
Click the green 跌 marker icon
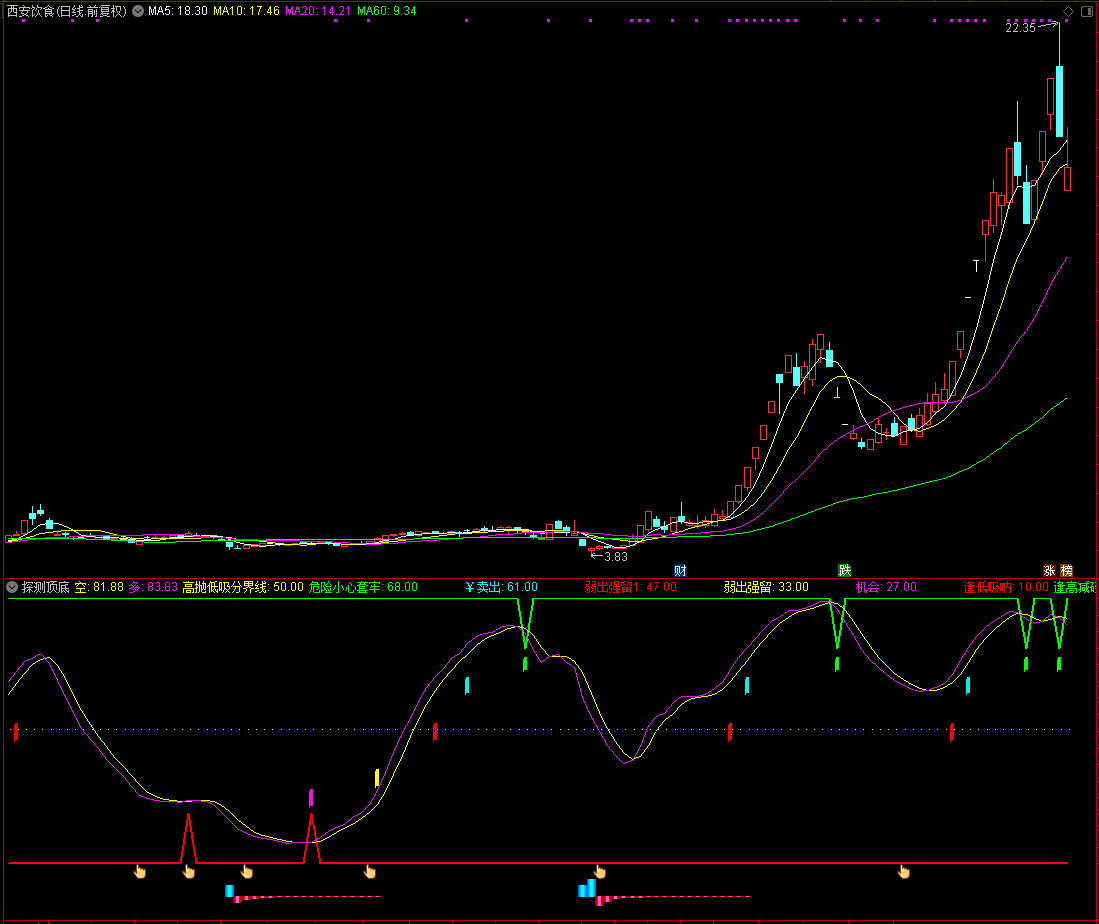pyautogui.click(x=845, y=571)
